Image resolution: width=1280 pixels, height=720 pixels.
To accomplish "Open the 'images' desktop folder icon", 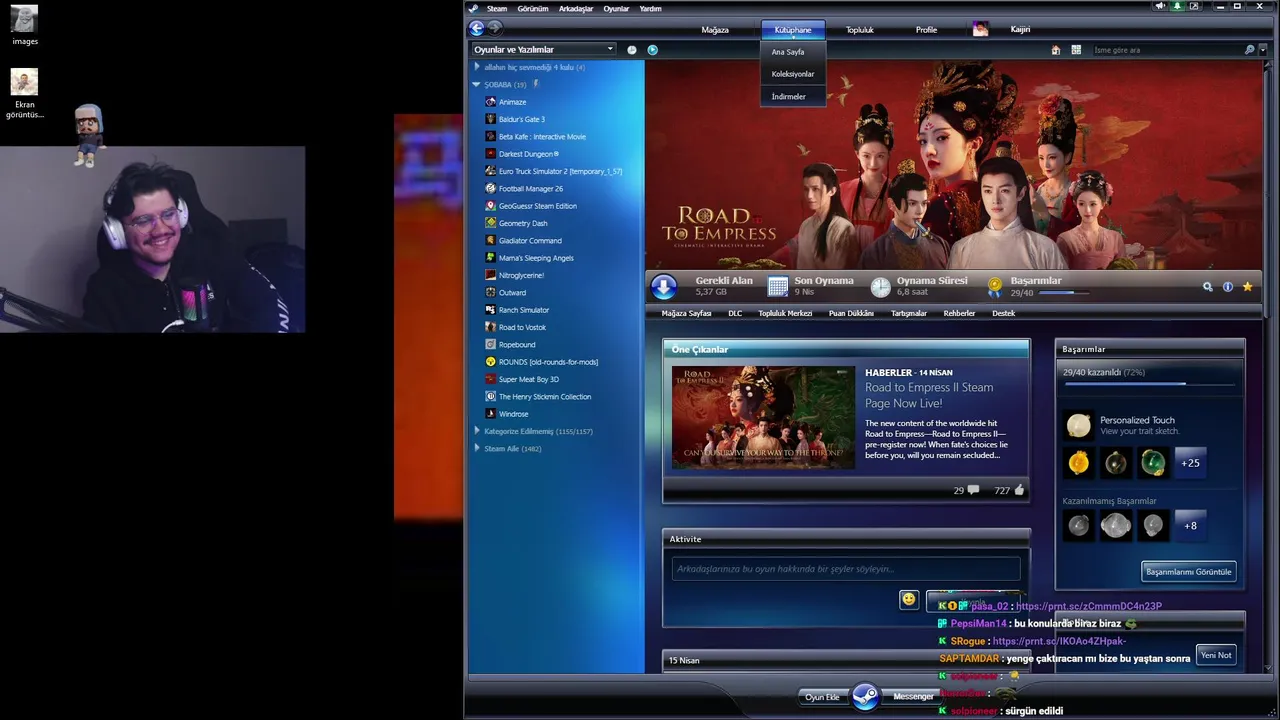I will click(x=24, y=25).
